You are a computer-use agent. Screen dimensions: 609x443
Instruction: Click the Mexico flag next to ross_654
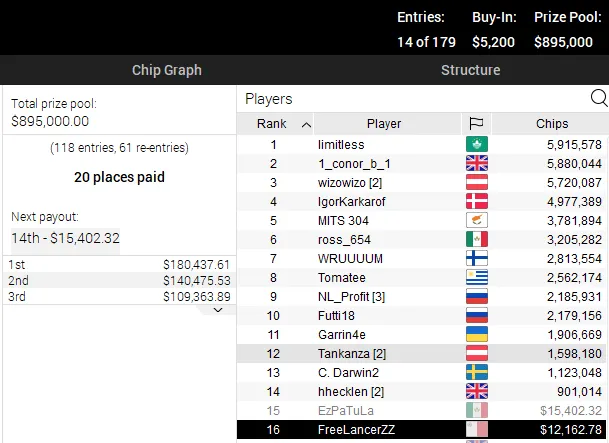pyautogui.click(x=476, y=239)
